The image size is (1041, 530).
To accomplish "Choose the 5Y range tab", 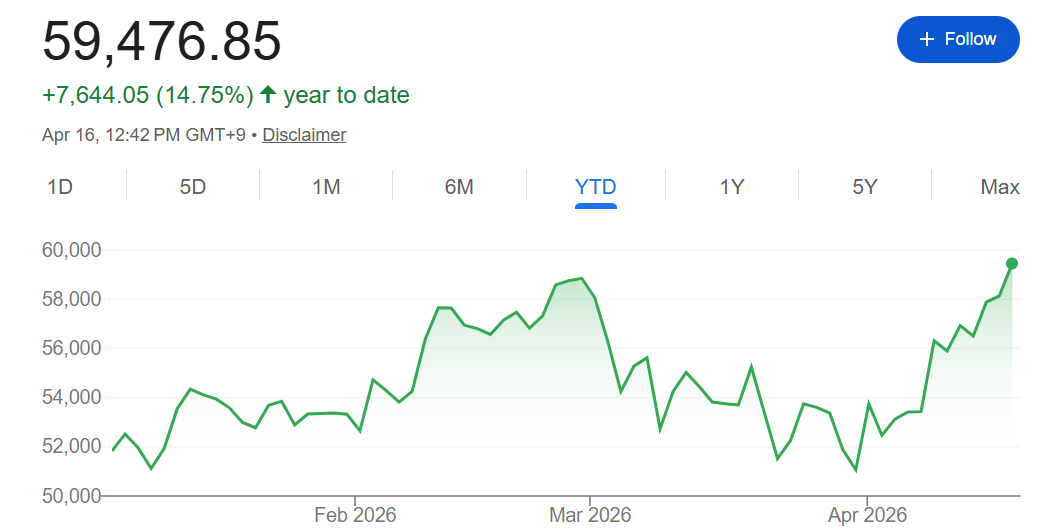I will [x=865, y=187].
